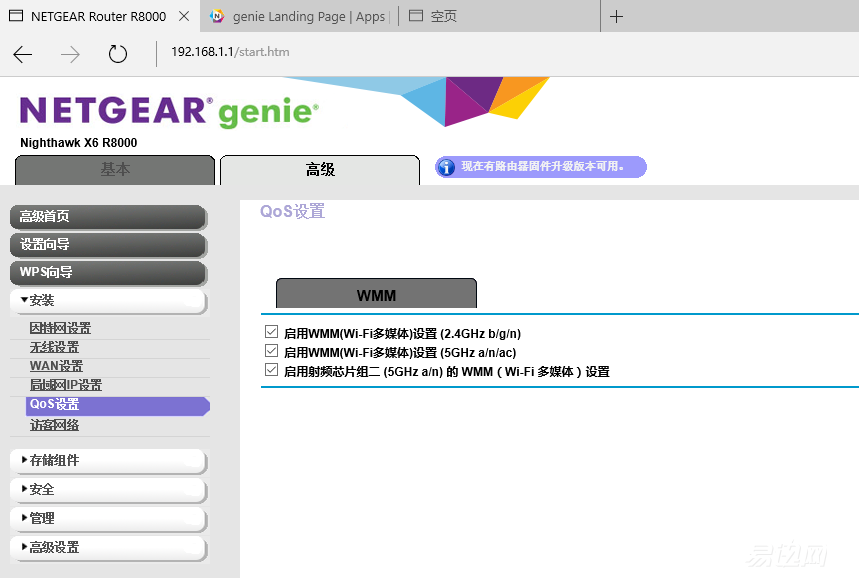Screen dimensions: 859x578
Task: Open WPS向导 wizard
Action: pos(108,273)
